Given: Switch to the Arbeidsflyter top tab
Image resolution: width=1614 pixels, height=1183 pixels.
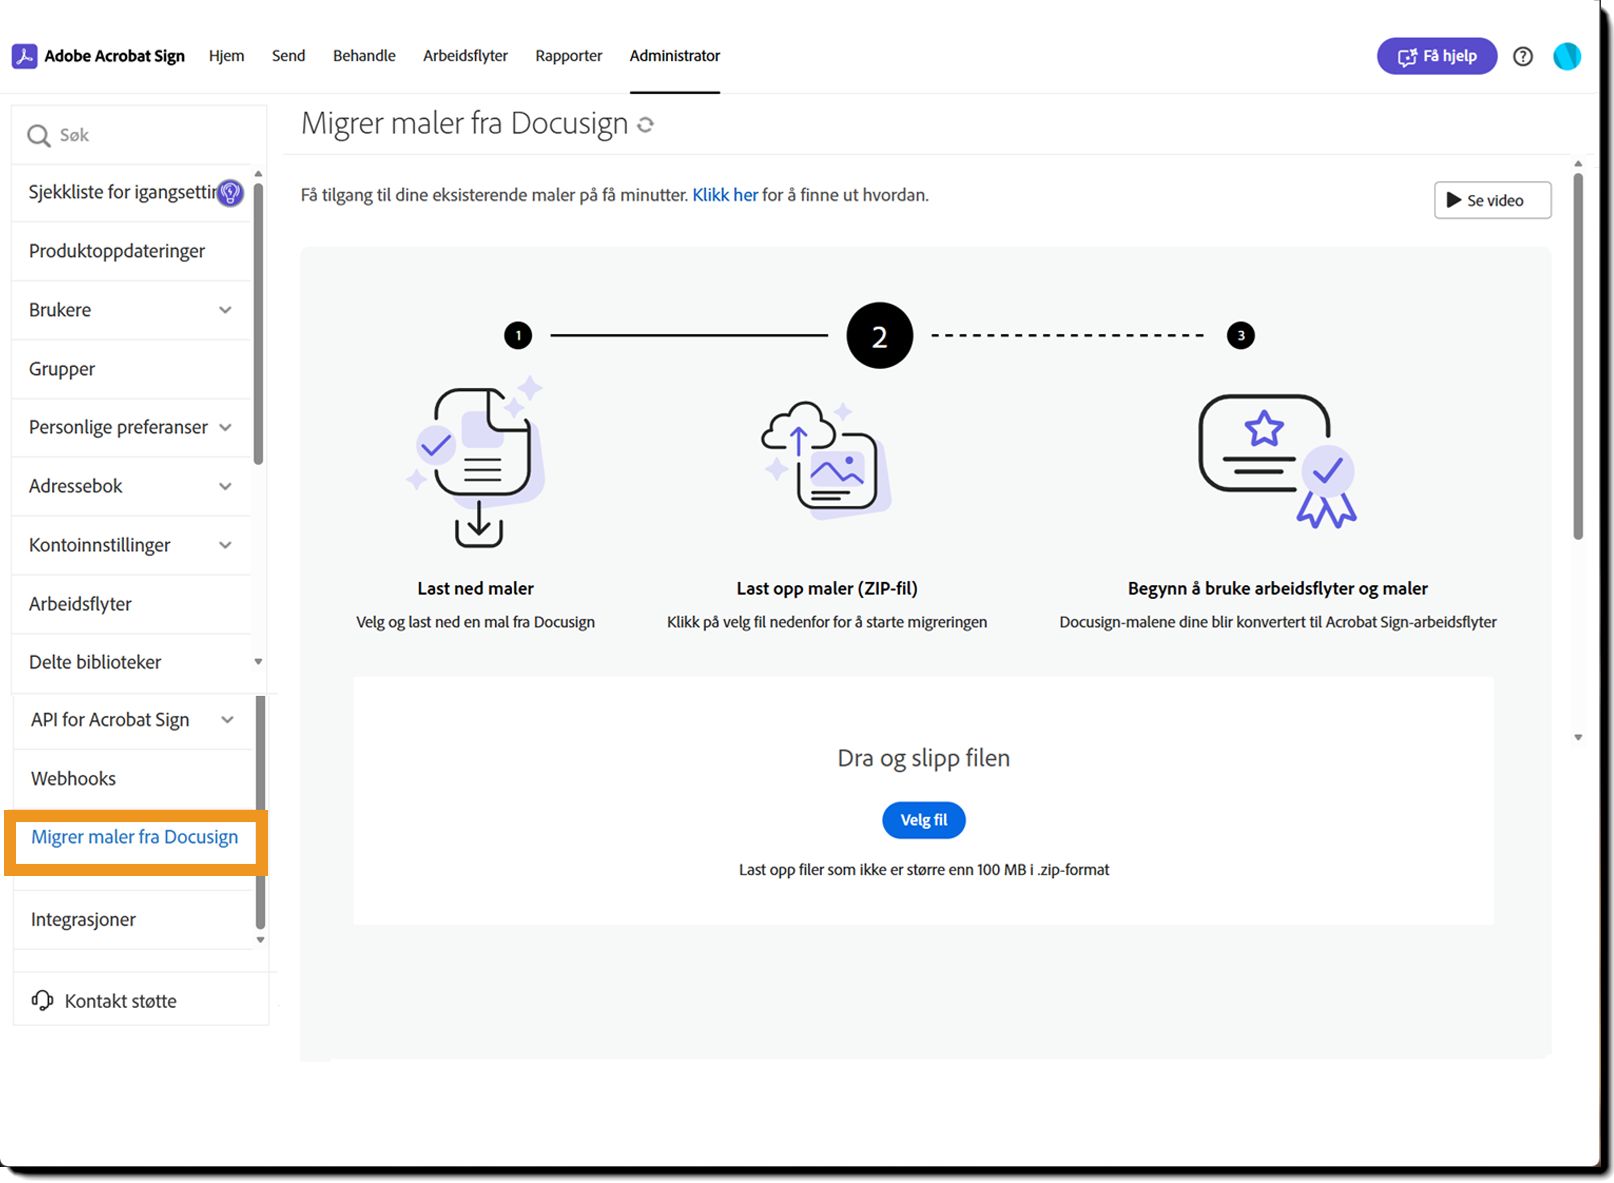Looking at the screenshot, I should (465, 56).
